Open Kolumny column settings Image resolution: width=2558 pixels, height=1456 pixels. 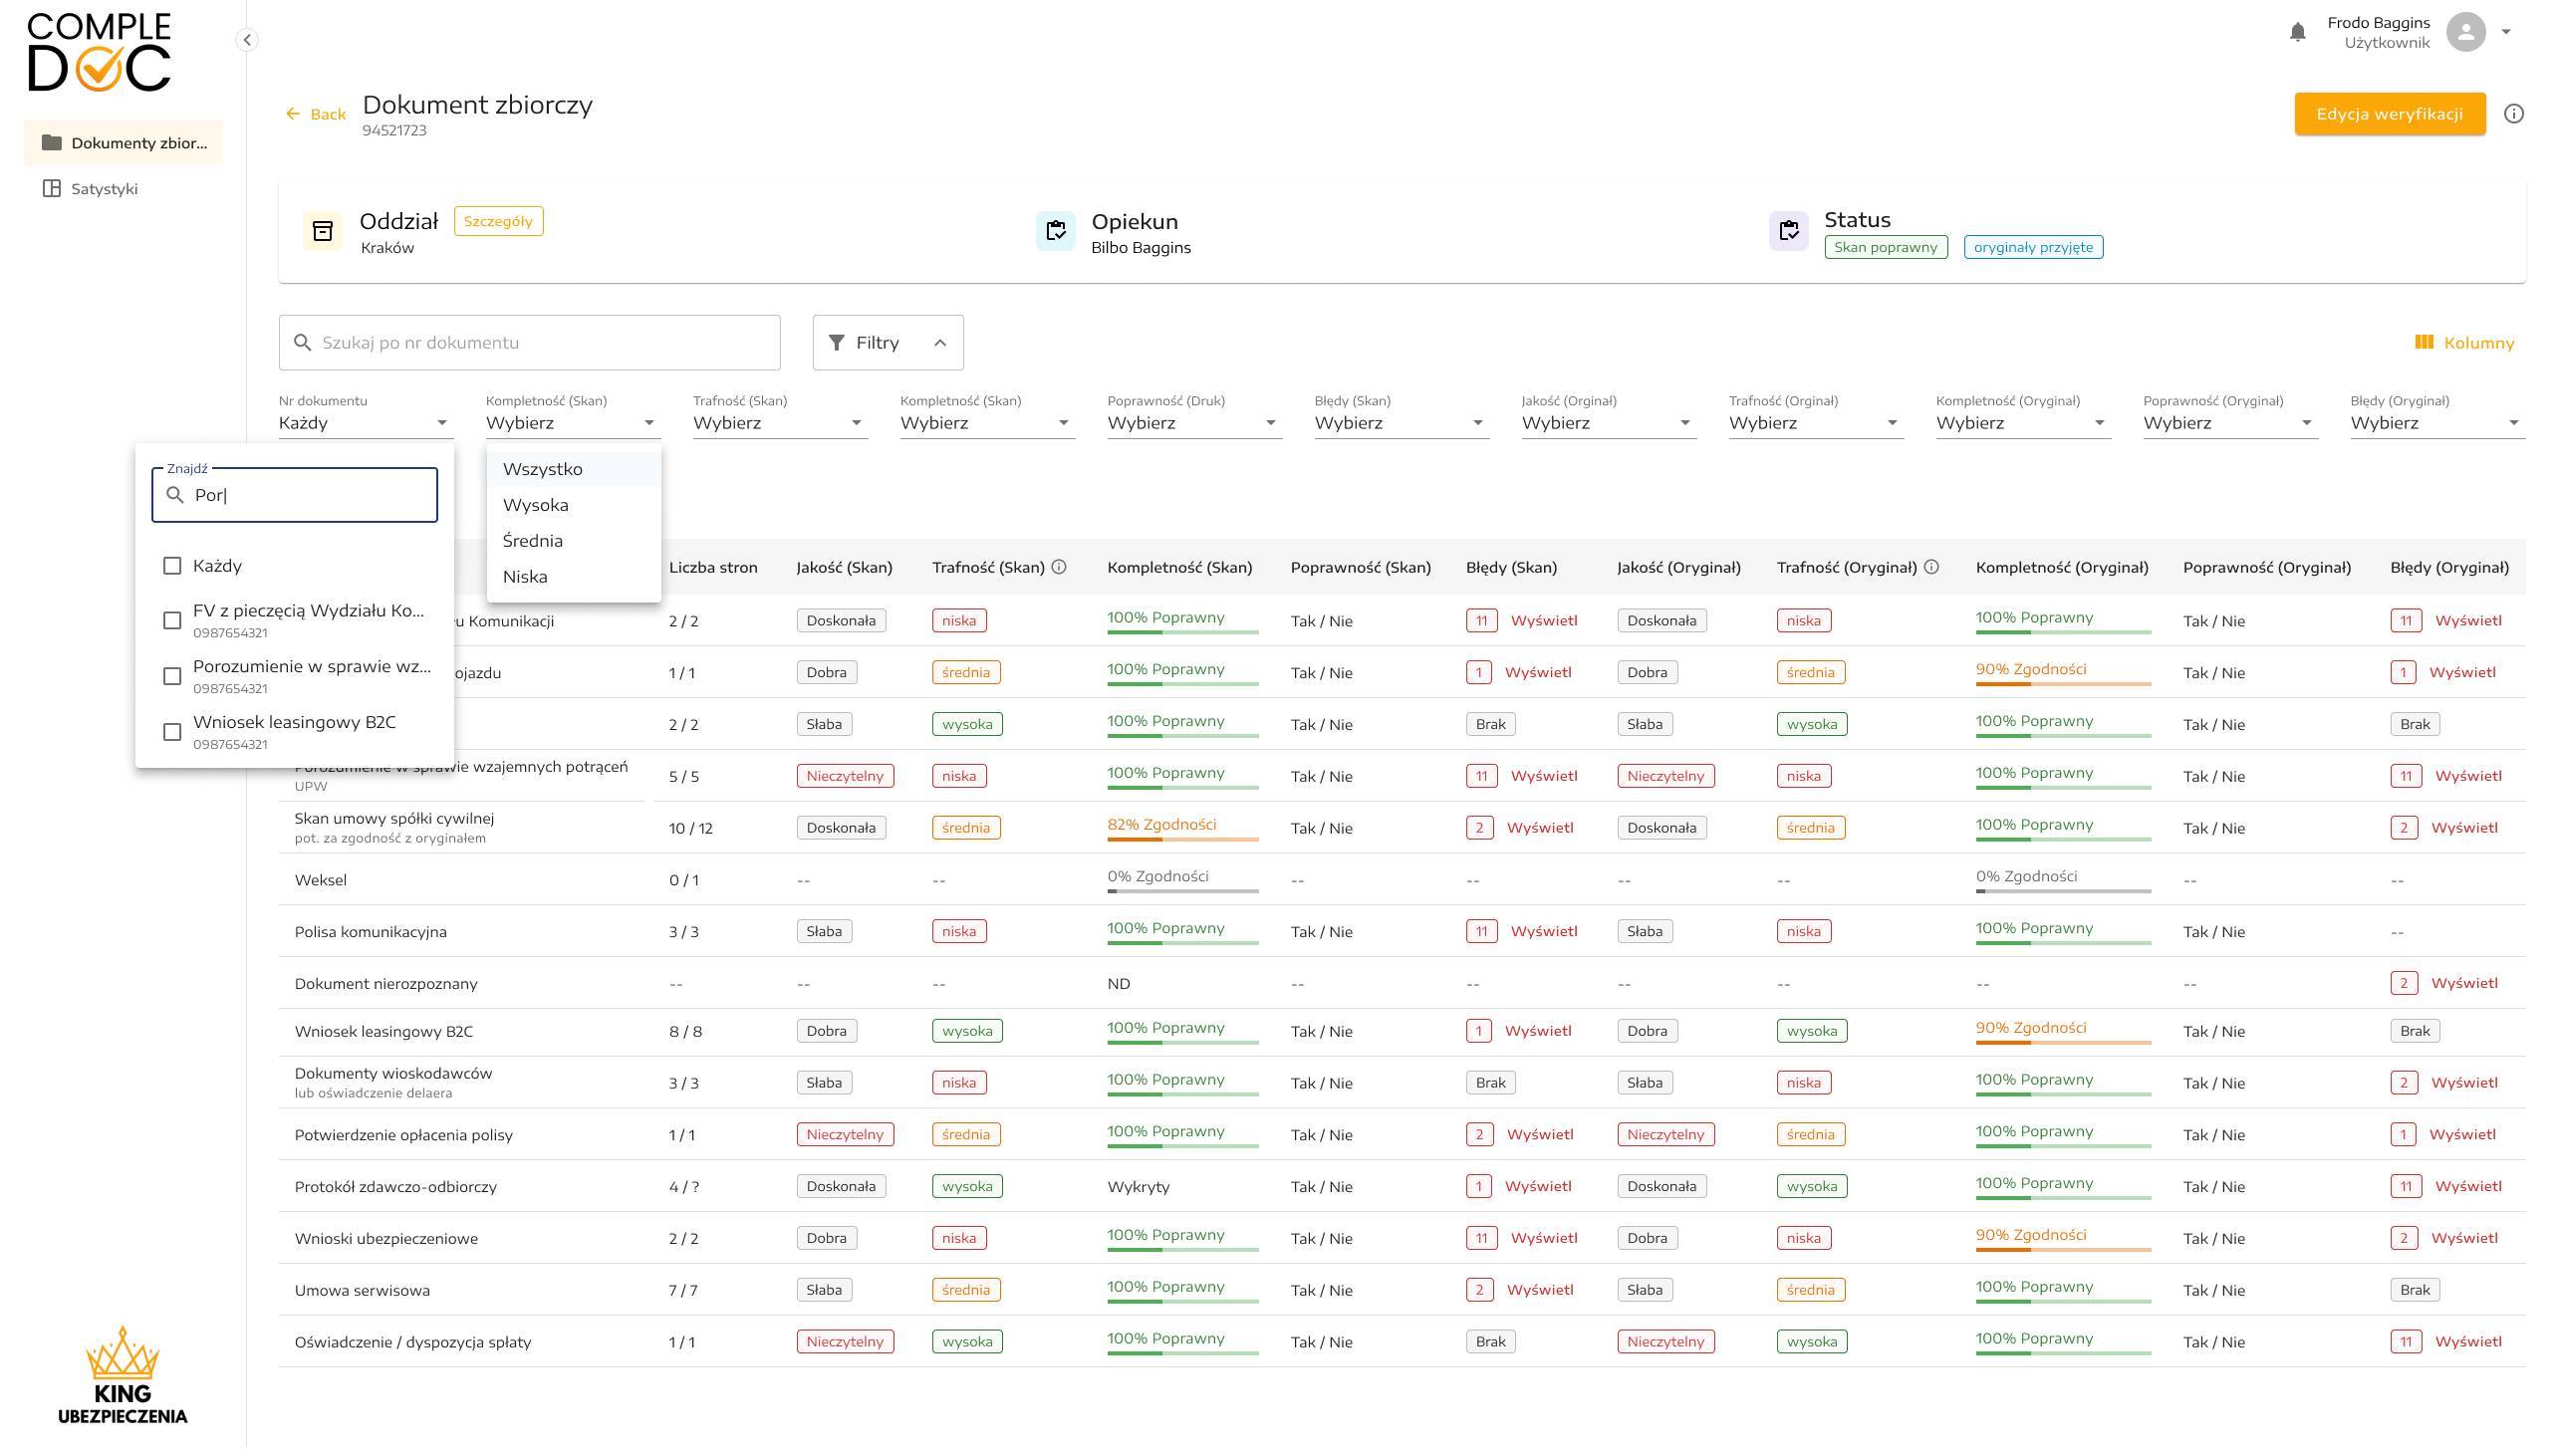(2464, 343)
